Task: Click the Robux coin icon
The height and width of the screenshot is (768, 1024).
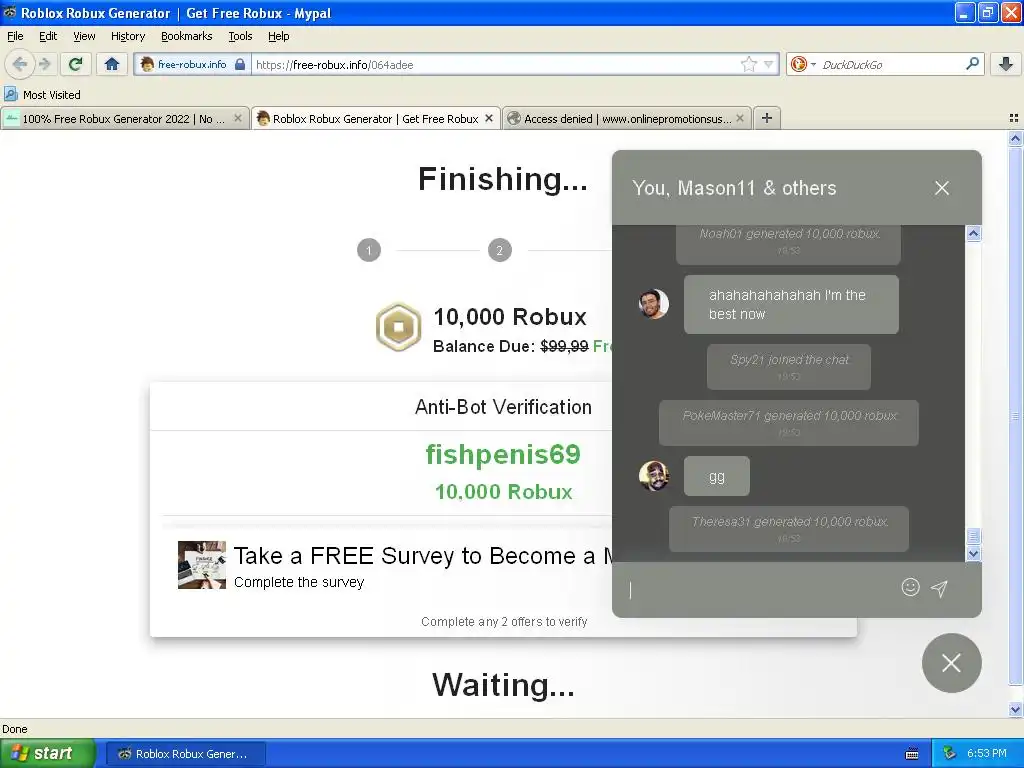Action: (x=398, y=327)
